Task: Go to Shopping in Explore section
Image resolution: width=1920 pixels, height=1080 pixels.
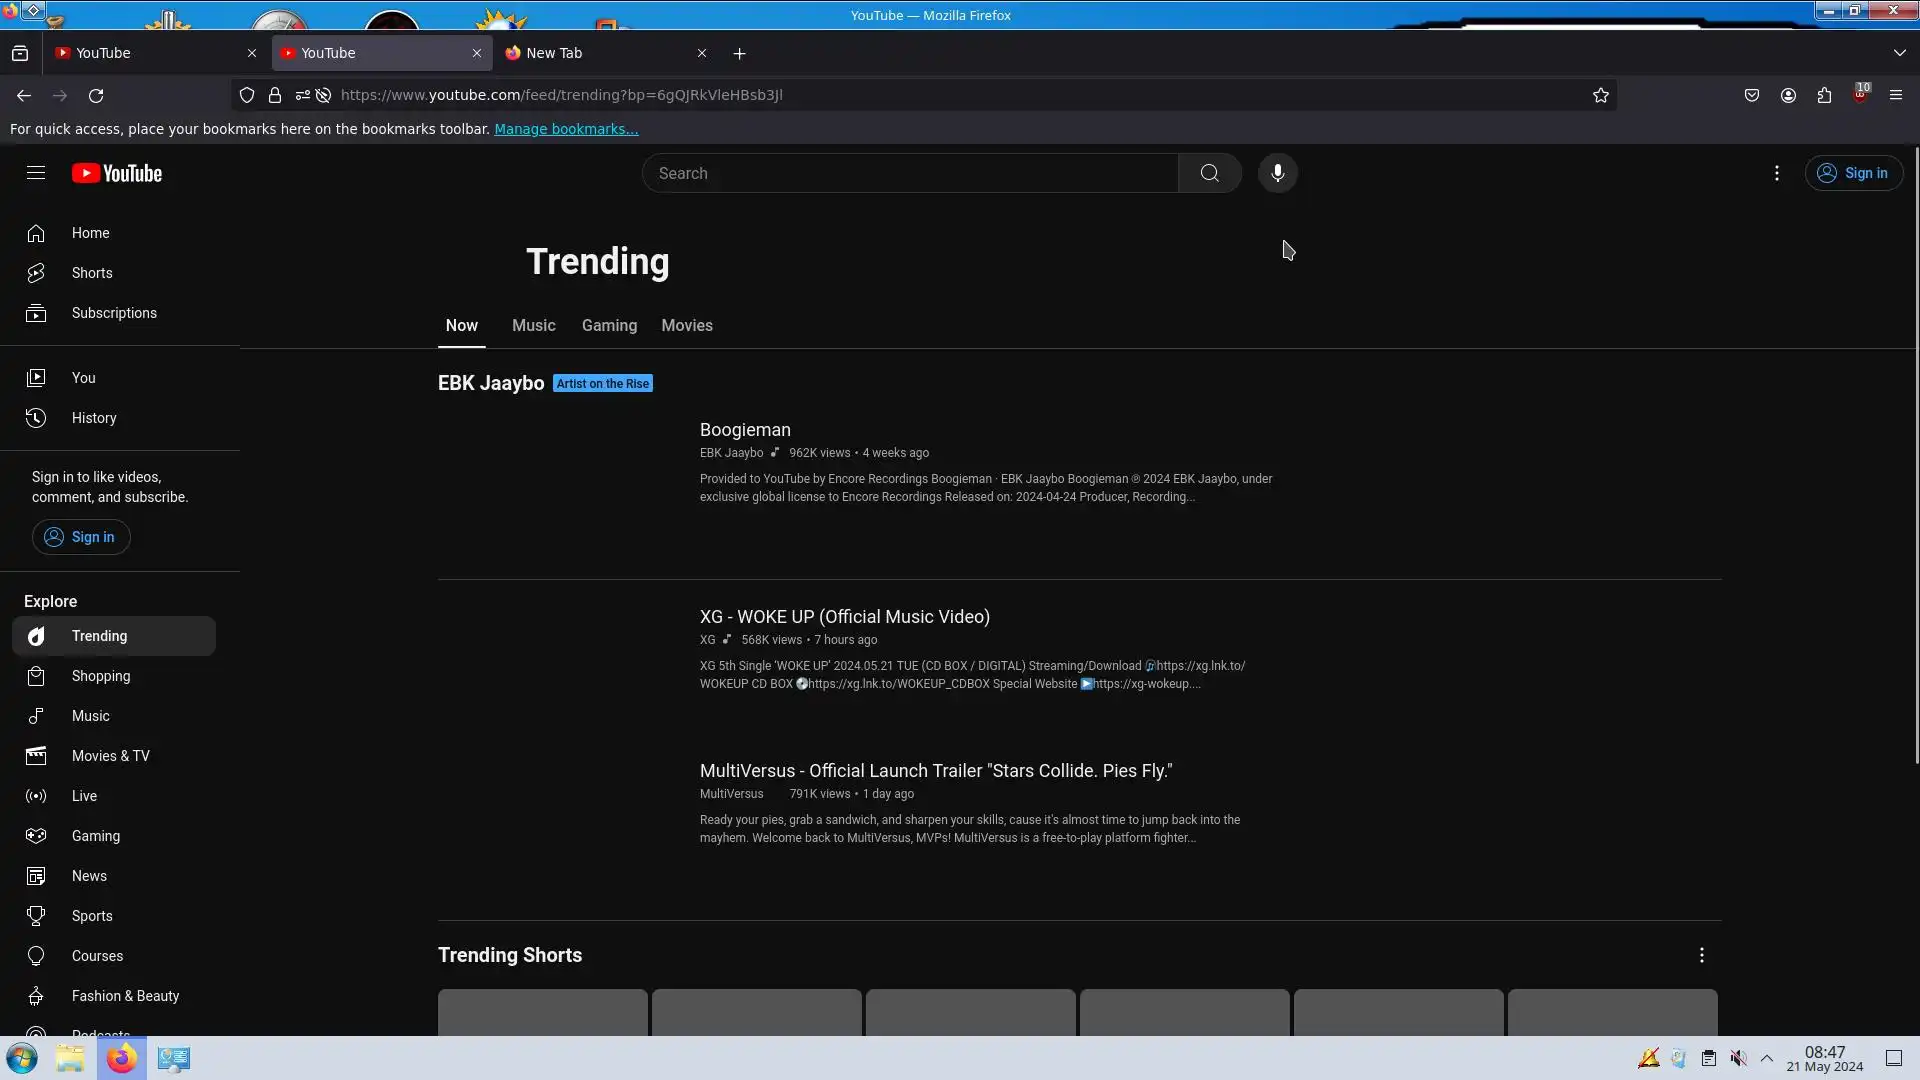Action: click(100, 676)
